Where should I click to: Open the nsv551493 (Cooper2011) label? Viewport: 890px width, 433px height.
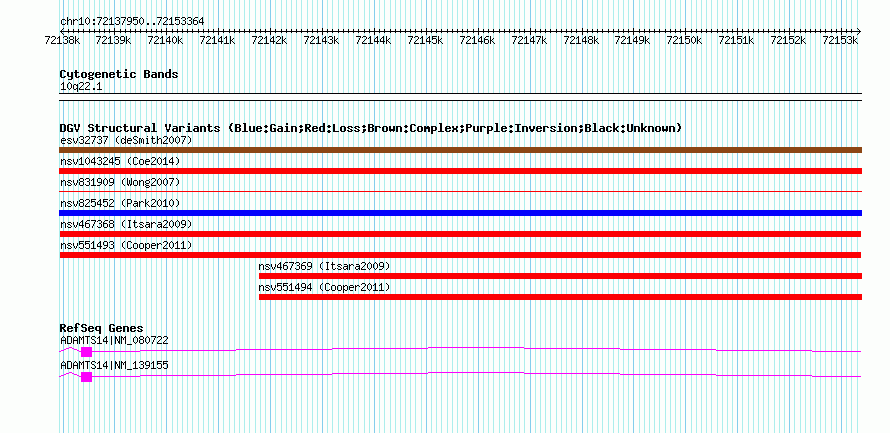pos(126,245)
